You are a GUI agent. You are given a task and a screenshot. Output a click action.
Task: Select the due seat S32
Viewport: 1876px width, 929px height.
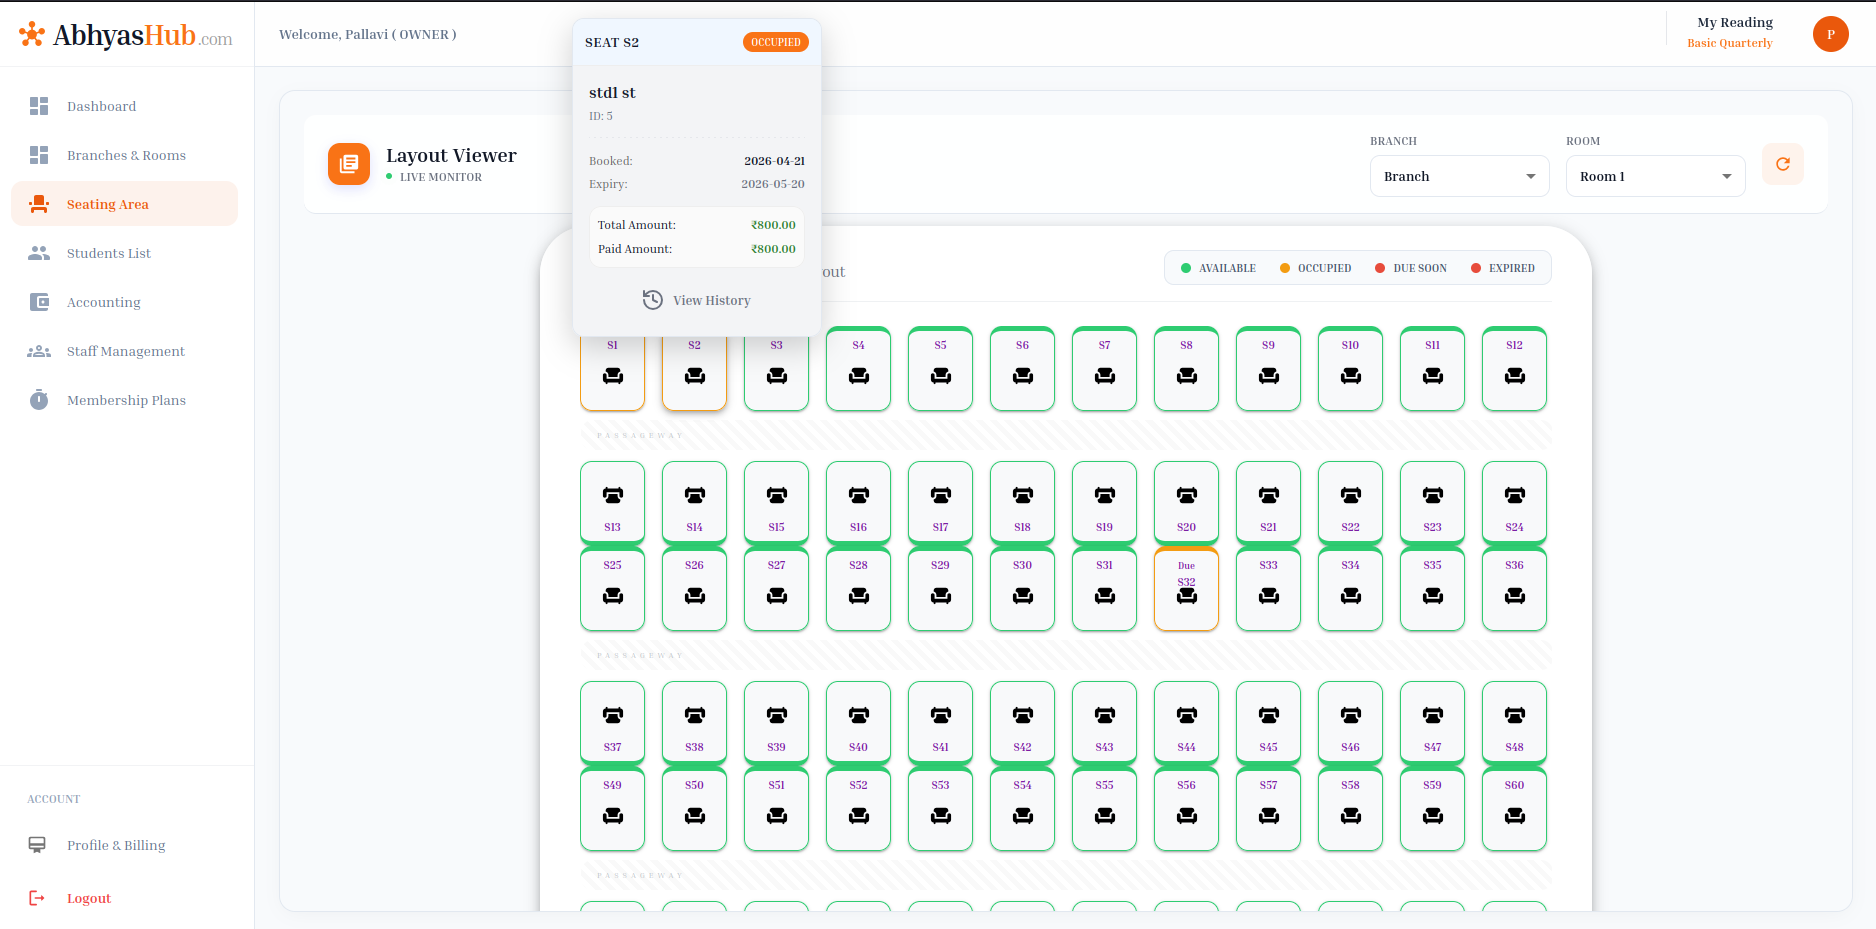(x=1186, y=590)
